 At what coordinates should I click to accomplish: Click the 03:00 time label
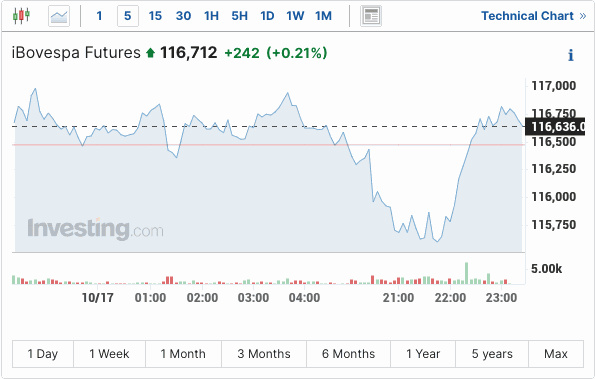click(x=253, y=298)
